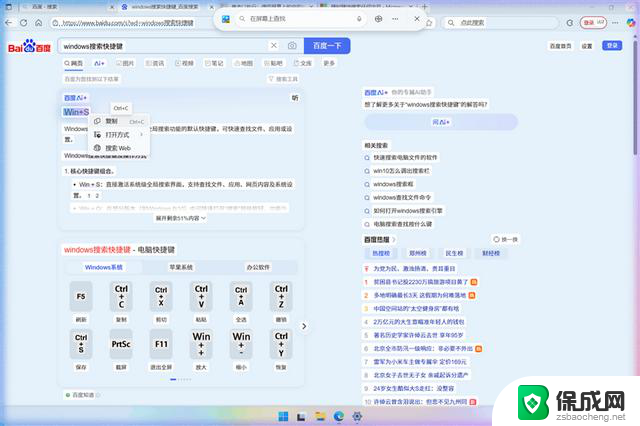The height and width of the screenshot is (426, 640).
Task: Select 办公软件 shortcut tab
Action: (x=258, y=267)
